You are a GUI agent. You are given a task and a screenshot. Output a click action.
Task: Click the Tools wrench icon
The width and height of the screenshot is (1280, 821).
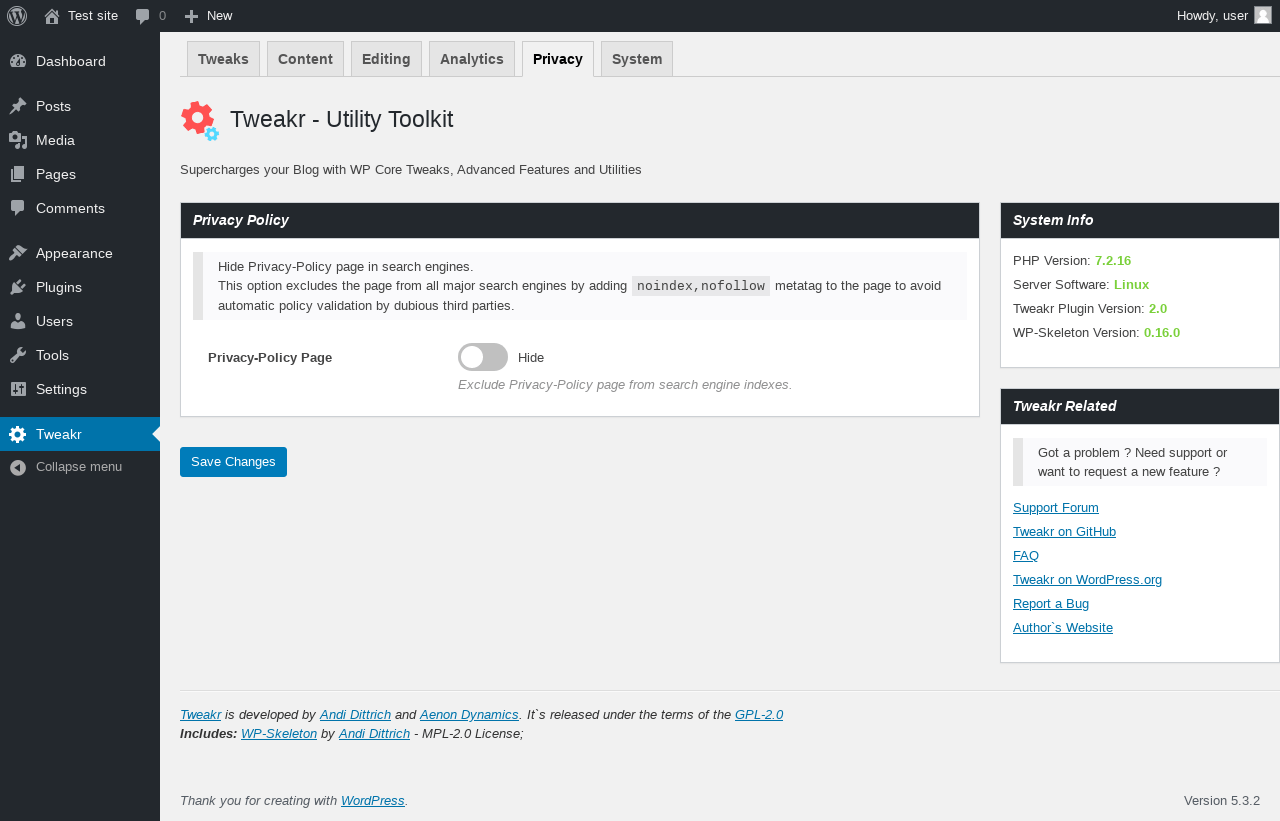pos(18,355)
